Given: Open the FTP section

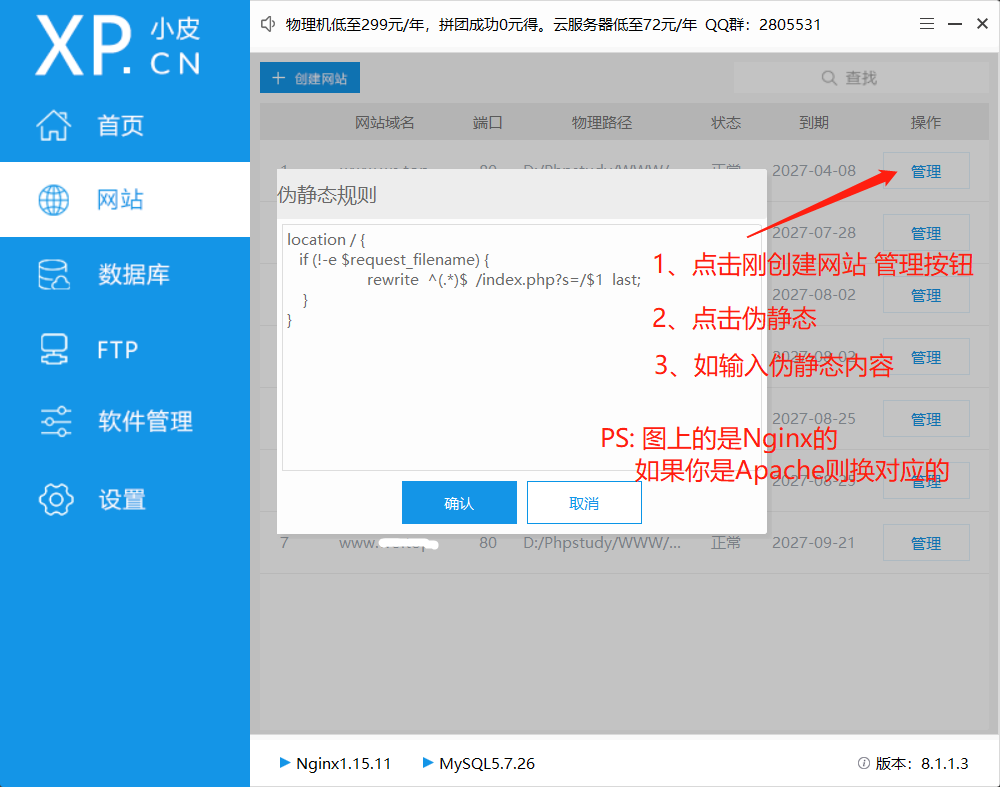Looking at the screenshot, I should click(x=125, y=349).
